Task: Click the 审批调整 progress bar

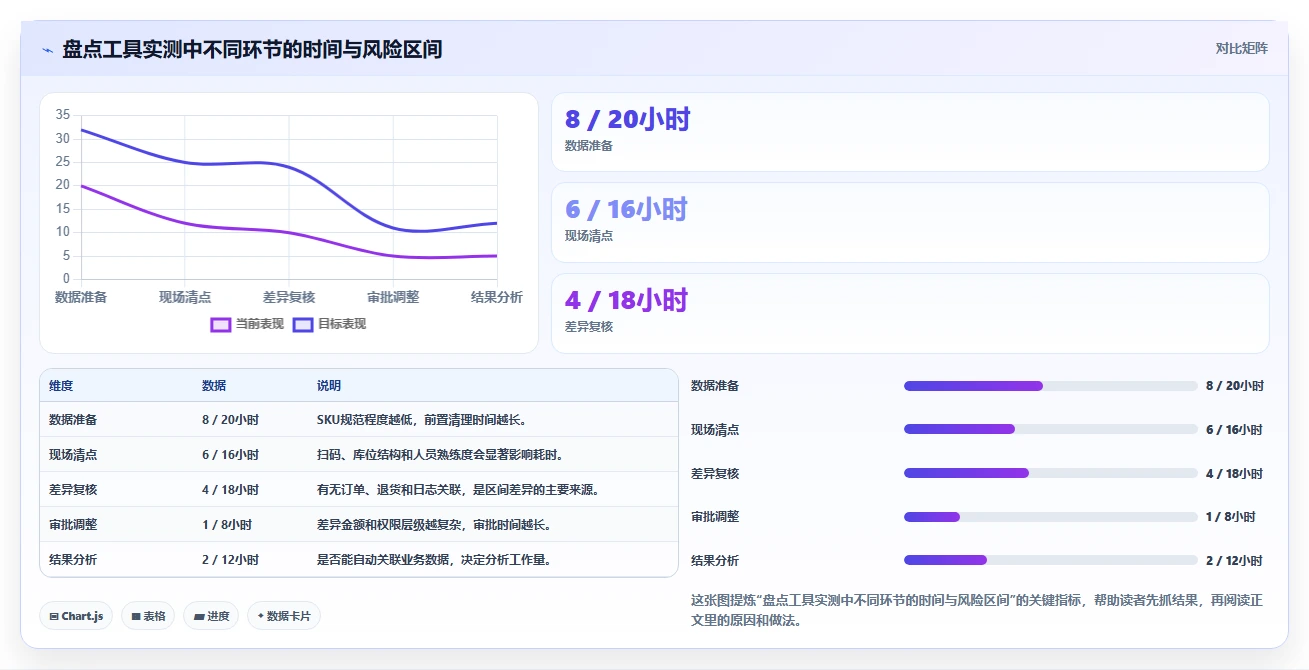Action: point(1050,517)
